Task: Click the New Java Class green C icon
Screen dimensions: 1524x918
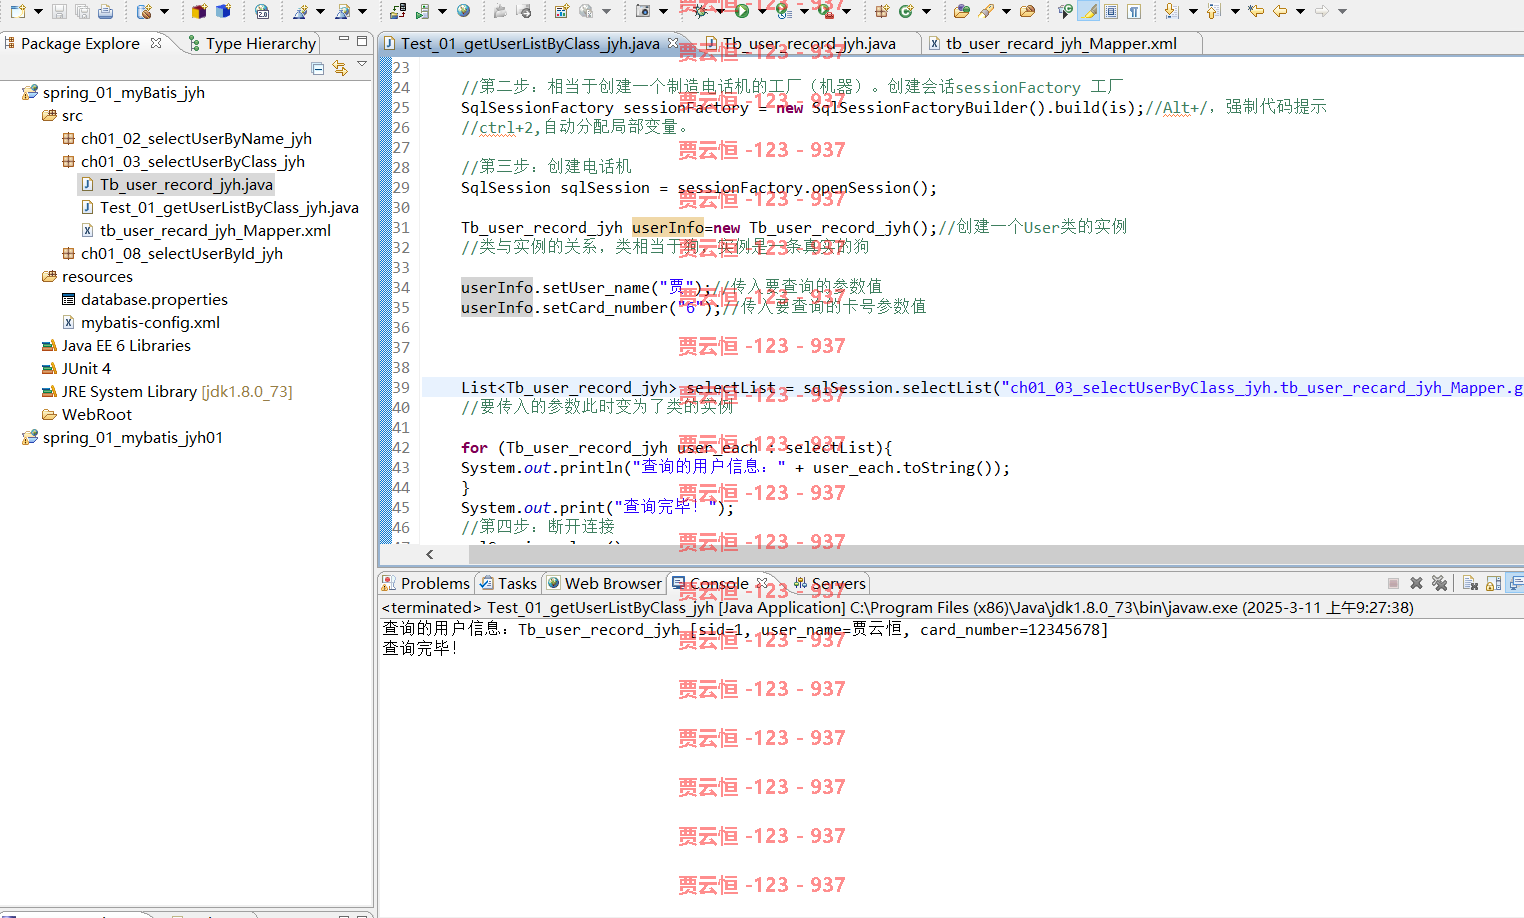Action: pyautogui.click(x=906, y=11)
